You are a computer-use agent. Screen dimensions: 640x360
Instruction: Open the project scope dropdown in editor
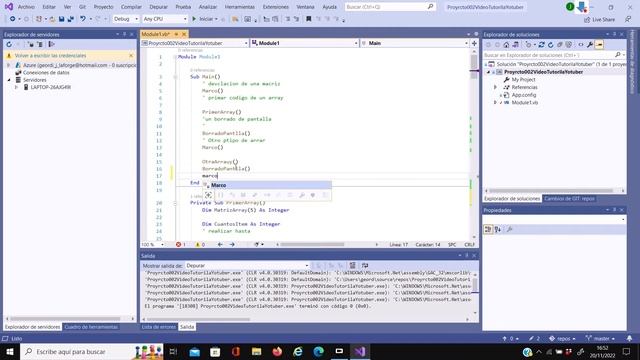(195, 43)
